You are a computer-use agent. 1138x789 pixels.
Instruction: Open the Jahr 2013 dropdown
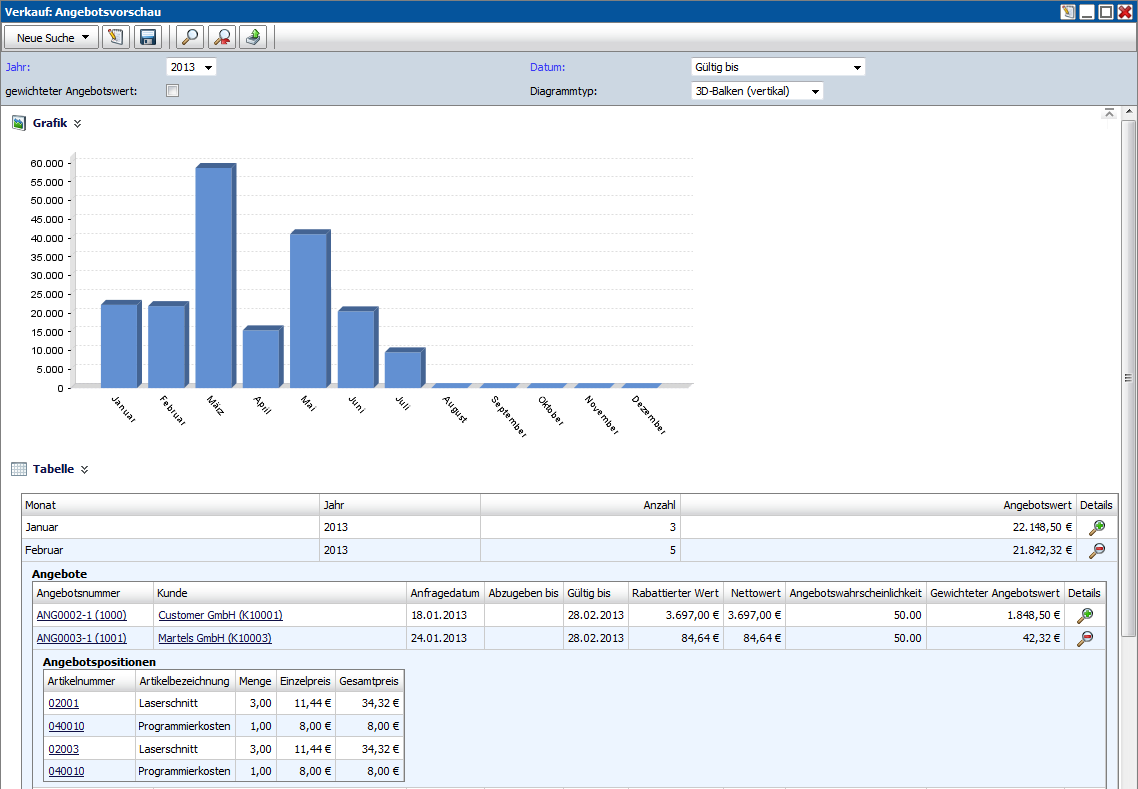click(191, 67)
